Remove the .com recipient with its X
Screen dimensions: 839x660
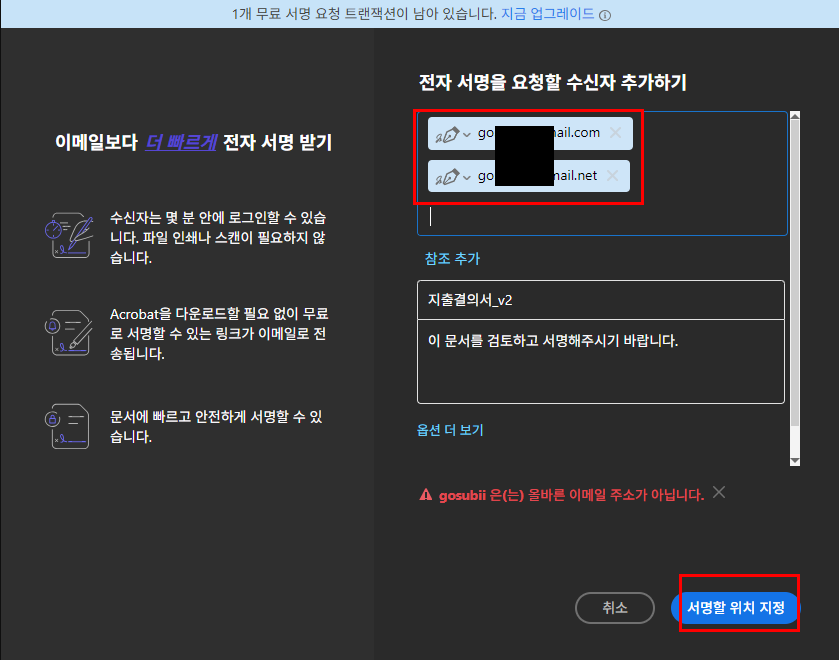pos(615,132)
